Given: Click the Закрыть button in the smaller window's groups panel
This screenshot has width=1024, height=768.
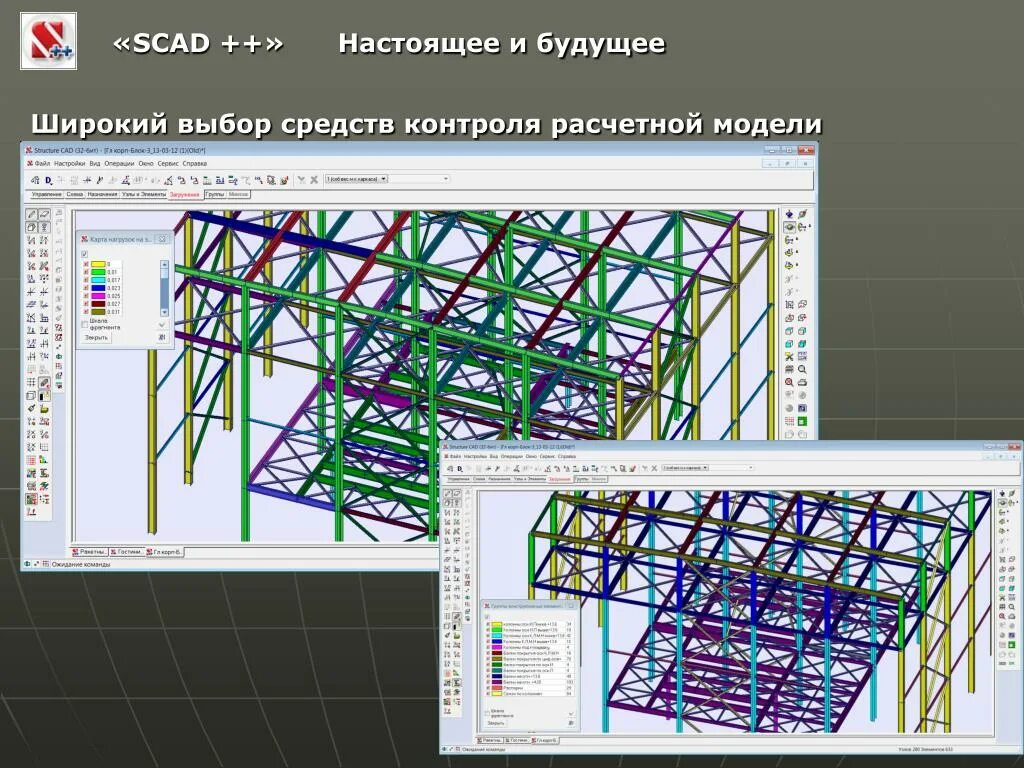Looking at the screenshot, I should tap(496, 723).
